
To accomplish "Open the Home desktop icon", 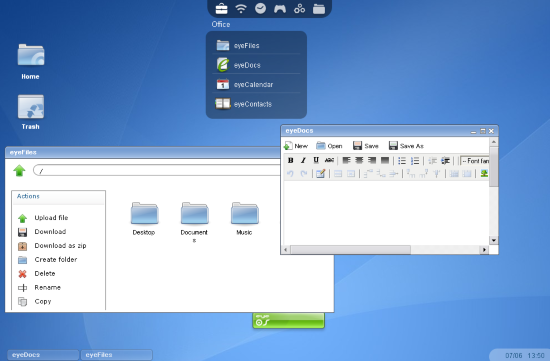I will coord(31,62).
